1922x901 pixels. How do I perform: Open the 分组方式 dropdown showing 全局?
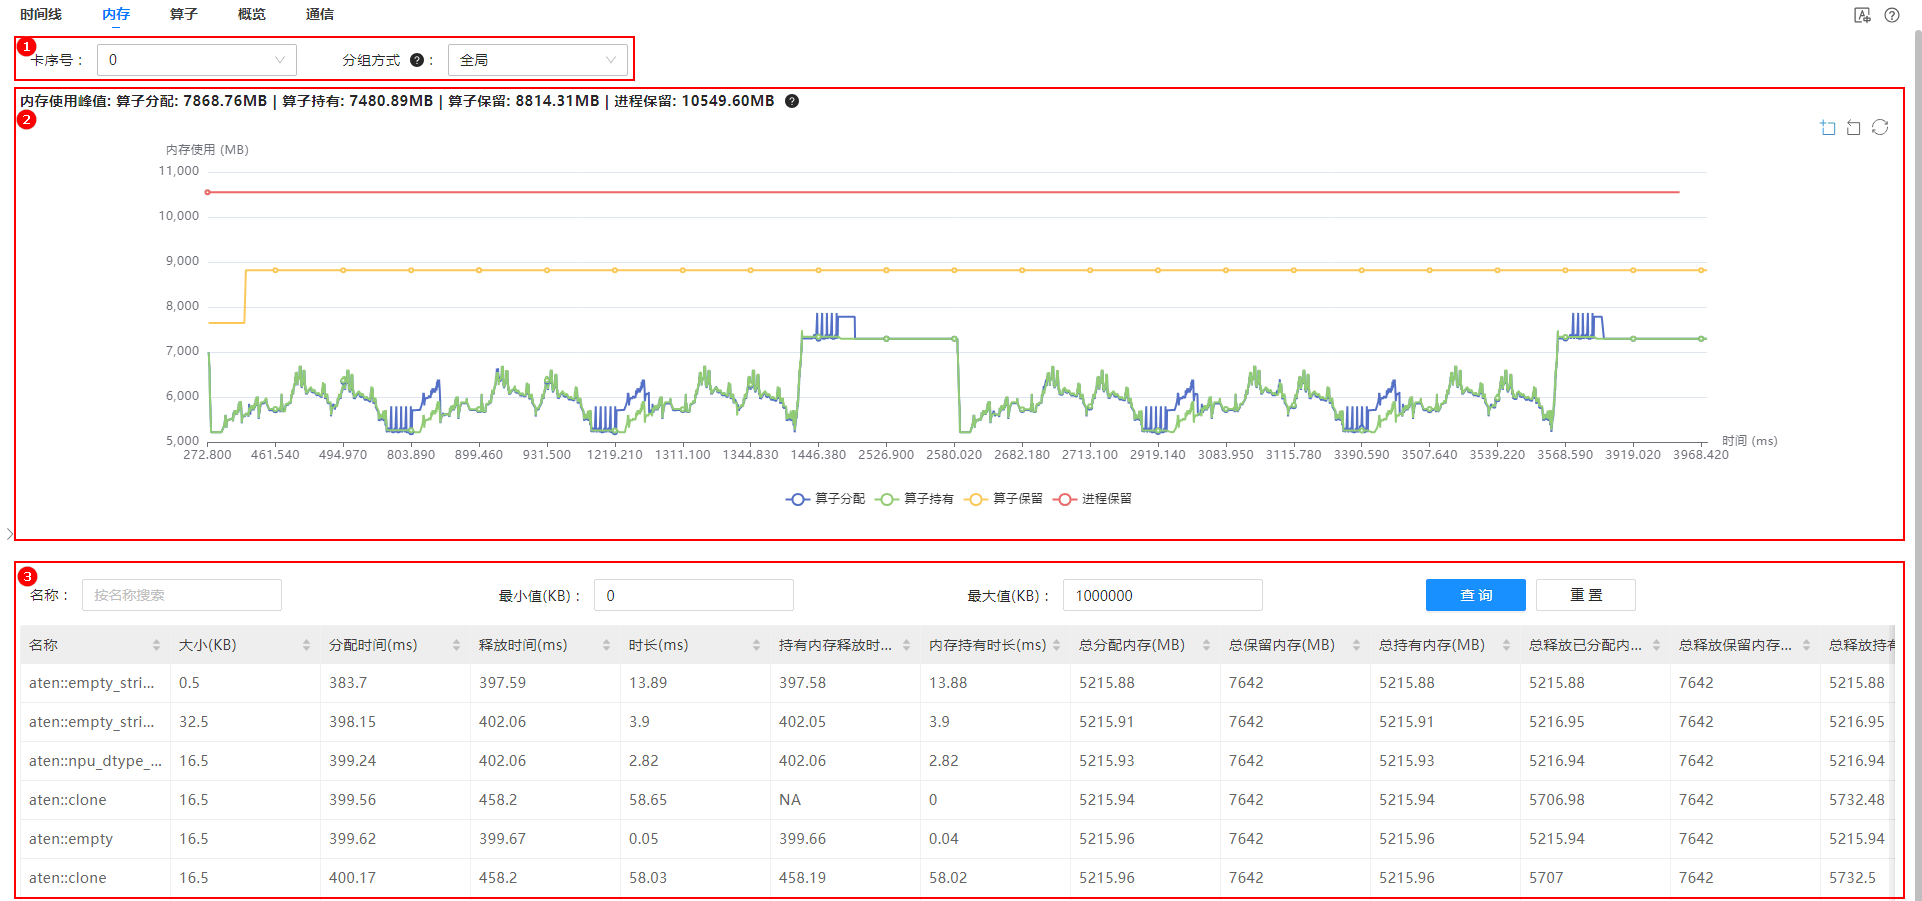click(x=538, y=60)
